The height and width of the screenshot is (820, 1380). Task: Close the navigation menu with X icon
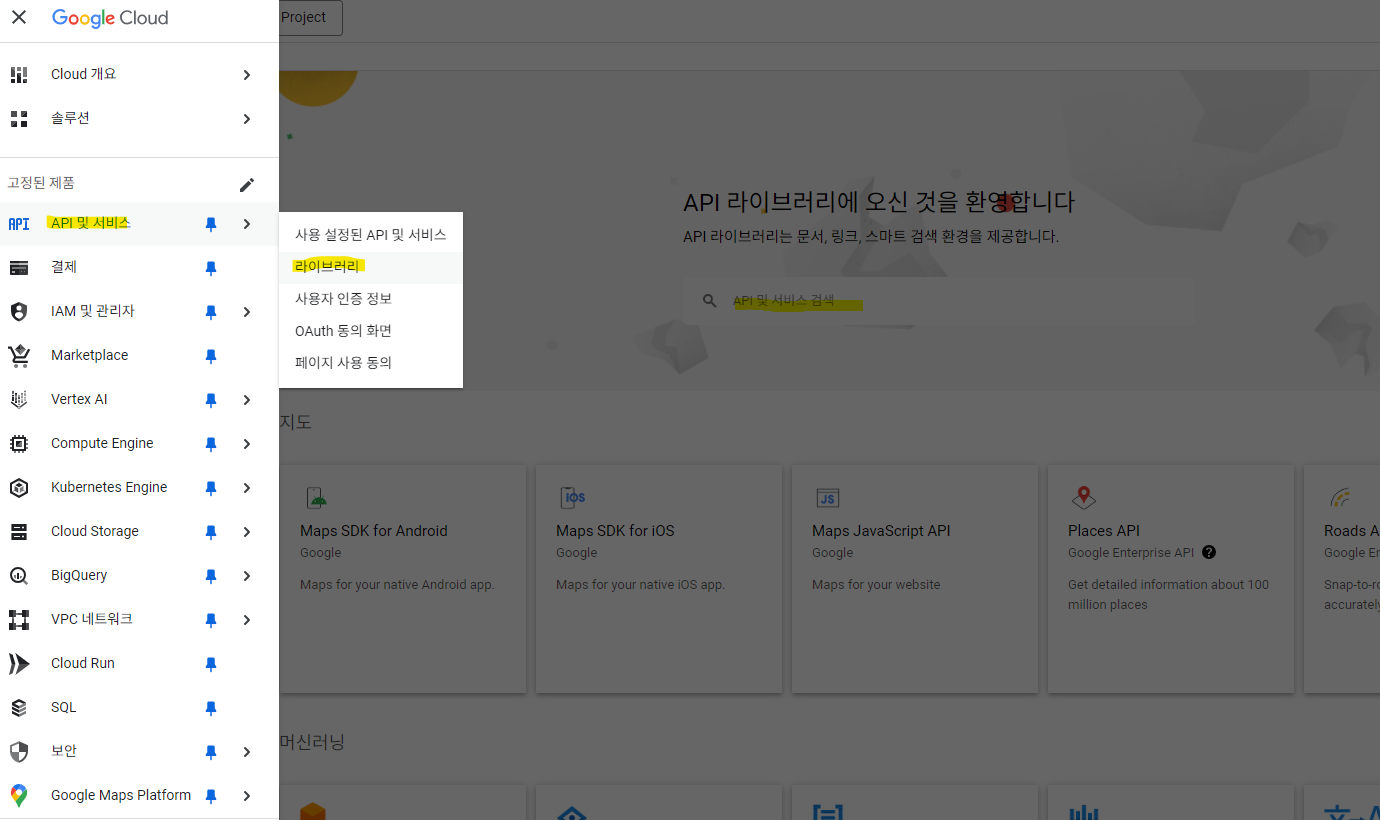pos(19,17)
